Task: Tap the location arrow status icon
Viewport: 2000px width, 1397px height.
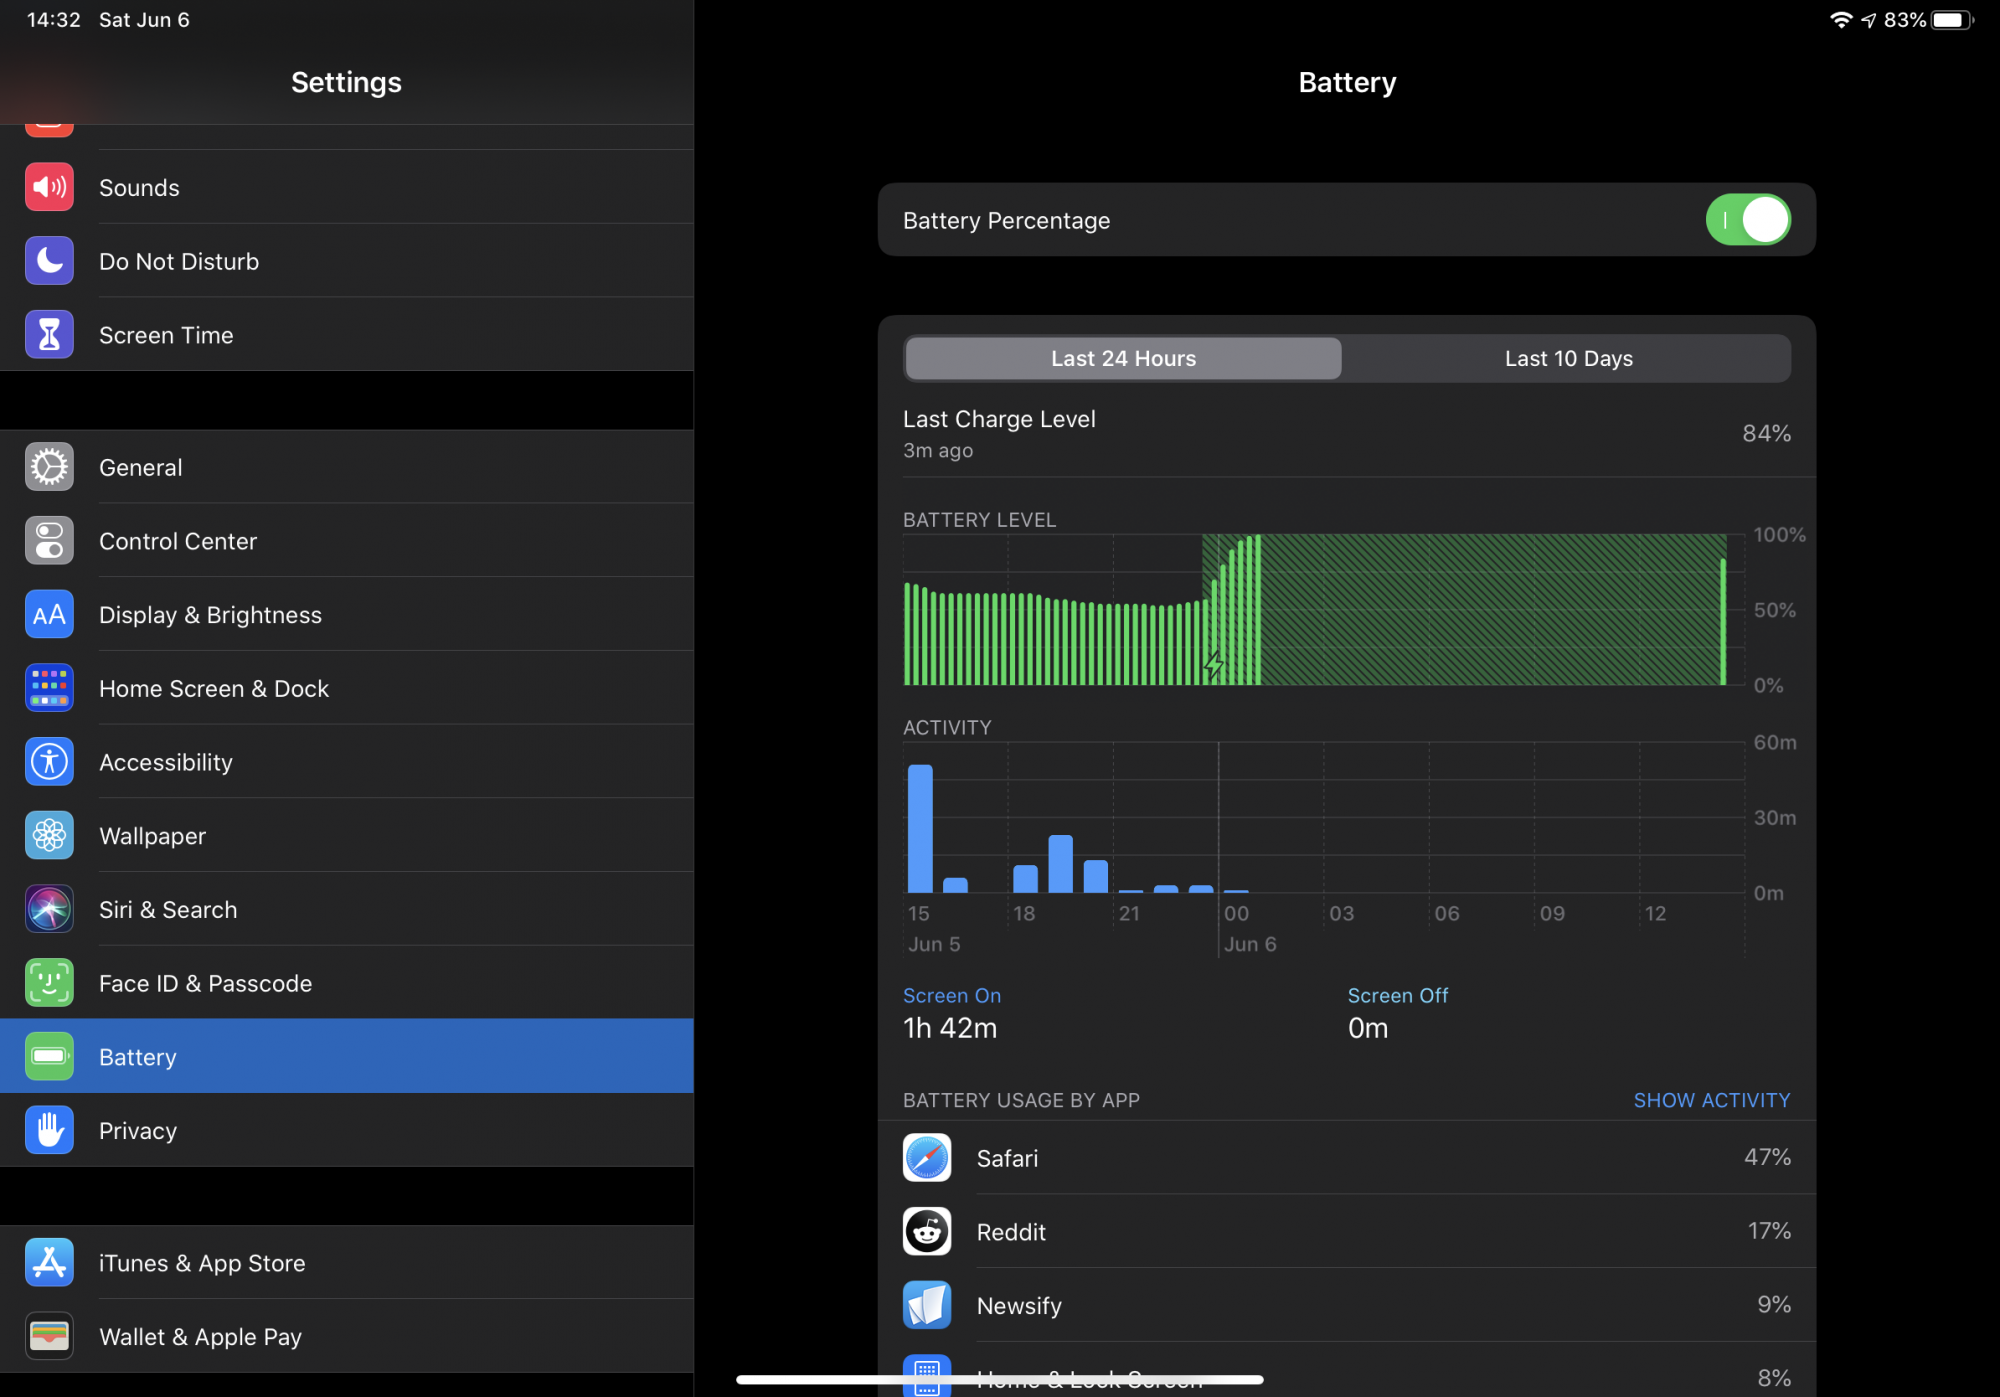Action: coord(1869,20)
